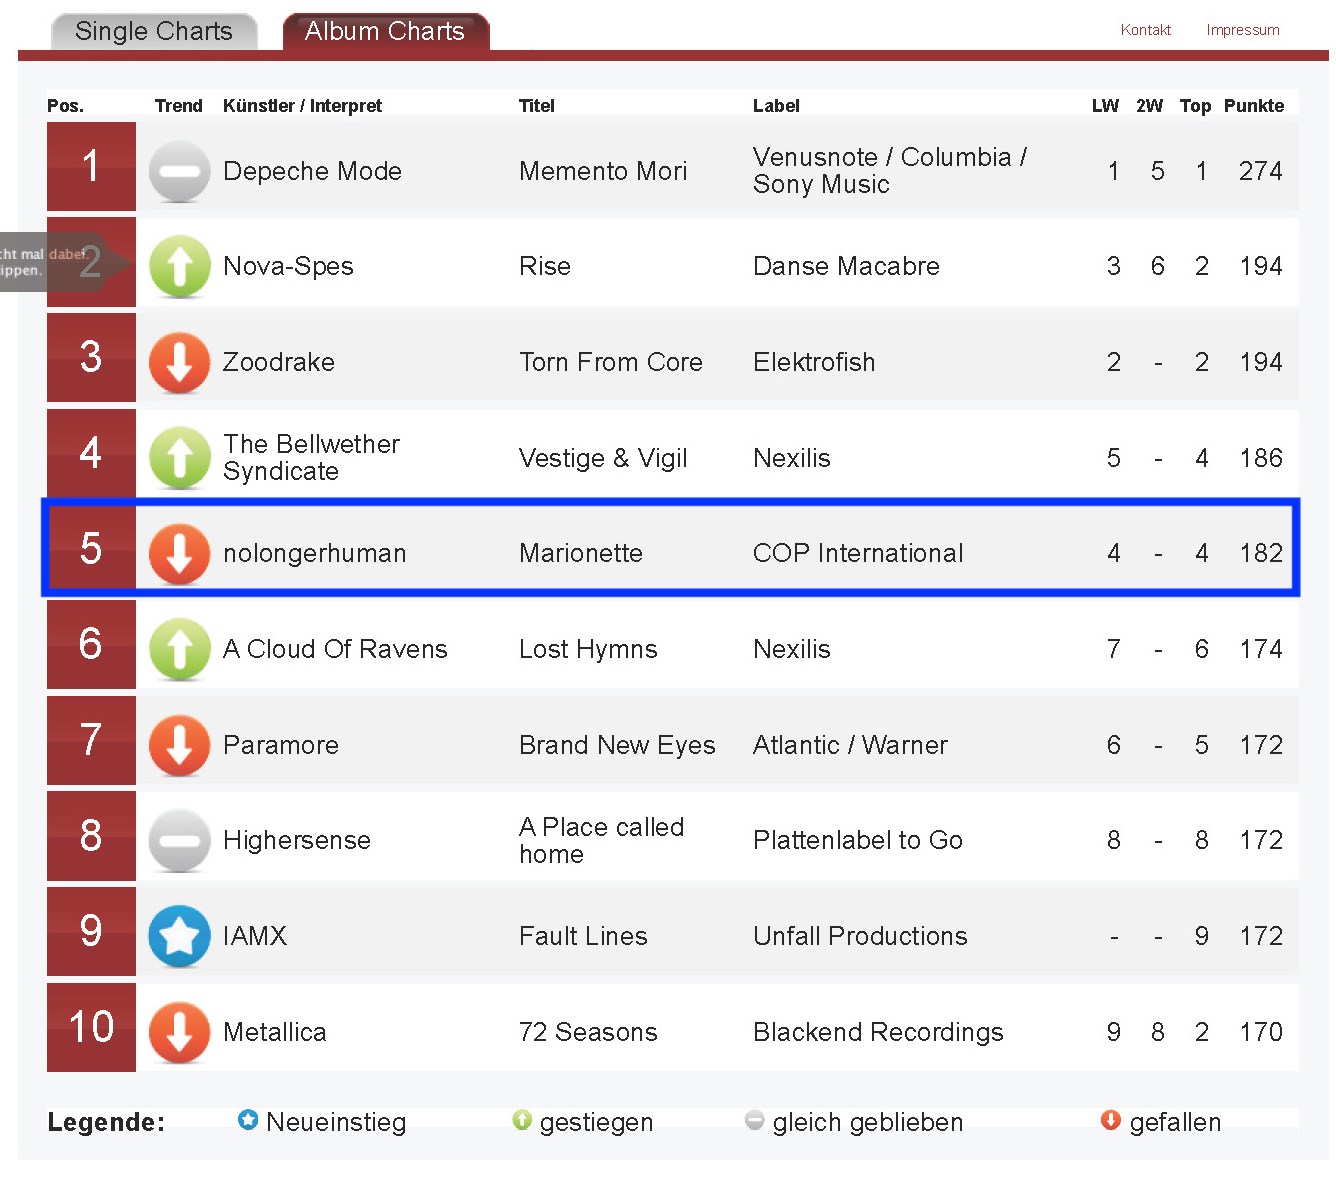Click green up arrow for The Bellwether Syndicate
Viewport: 1336px width, 1200px height.
point(179,458)
